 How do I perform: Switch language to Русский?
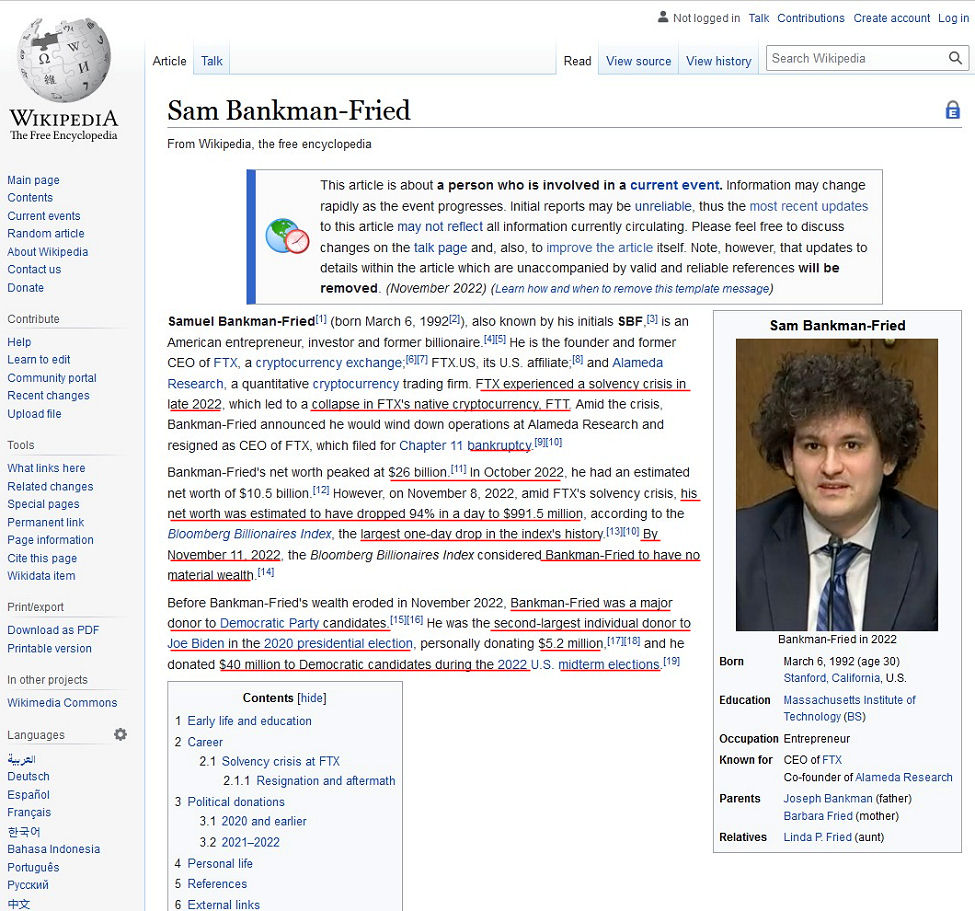28,885
